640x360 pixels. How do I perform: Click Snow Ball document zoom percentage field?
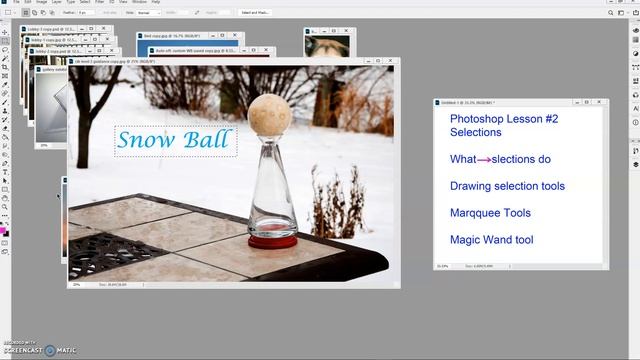click(76, 284)
